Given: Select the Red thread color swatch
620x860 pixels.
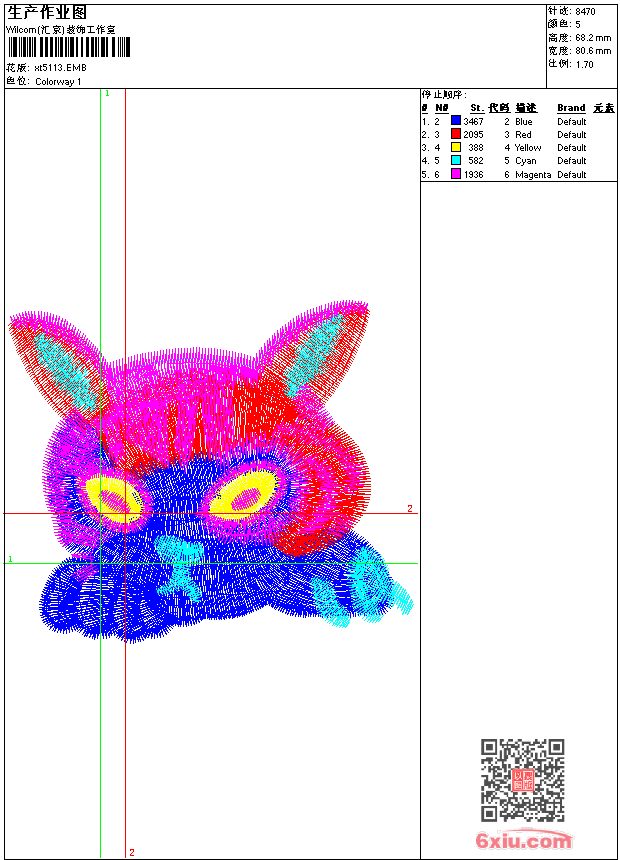Looking at the screenshot, I should pyautogui.click(x=455, y=134).
